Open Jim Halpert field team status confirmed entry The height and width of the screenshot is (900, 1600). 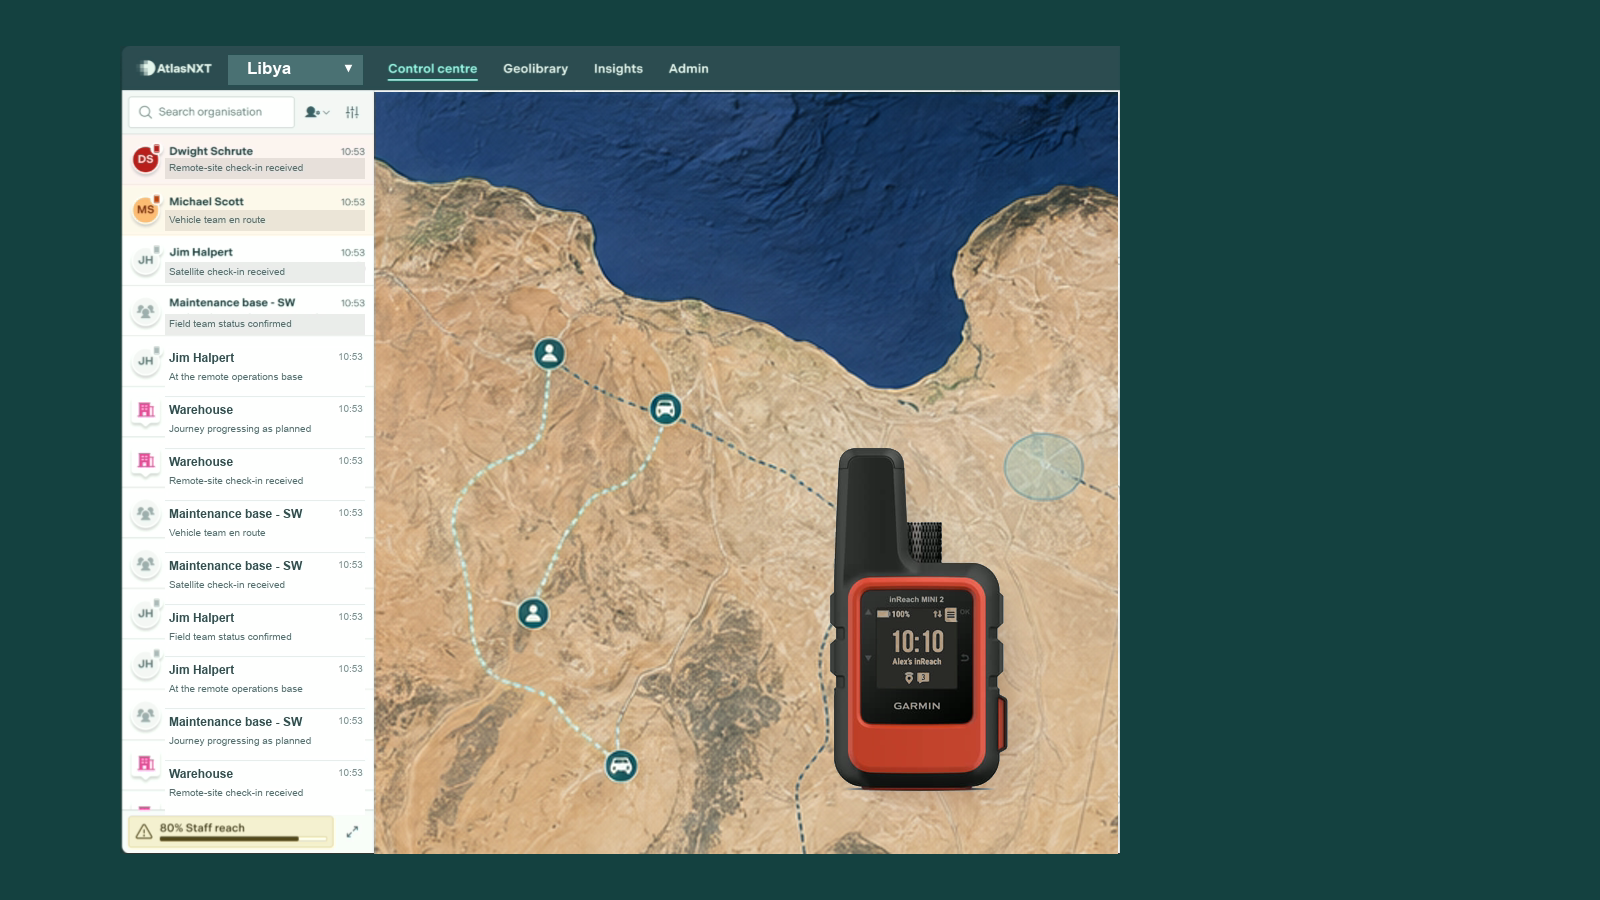click(x=248, y=627)
